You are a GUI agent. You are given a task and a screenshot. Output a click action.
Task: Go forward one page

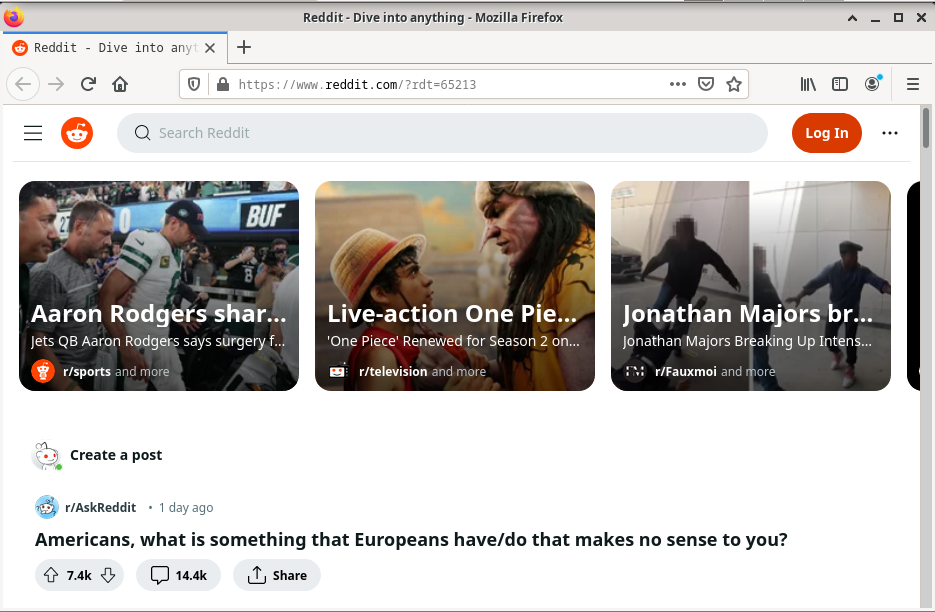[56, 84]
